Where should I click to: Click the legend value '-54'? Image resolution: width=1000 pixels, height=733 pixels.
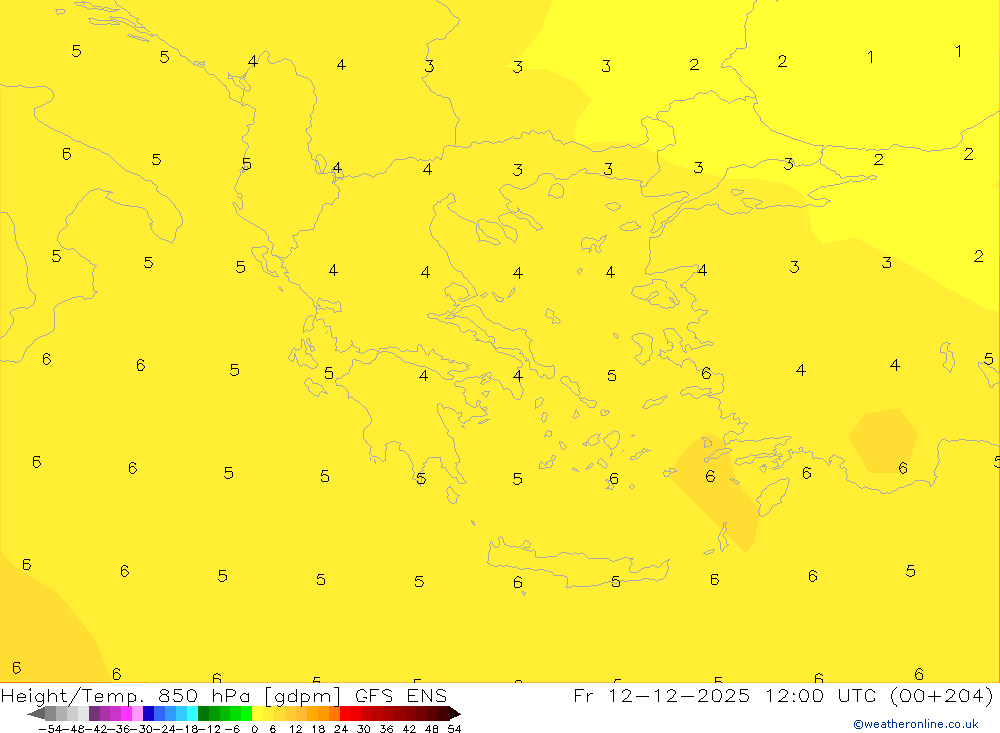click(x=51, y=729)
